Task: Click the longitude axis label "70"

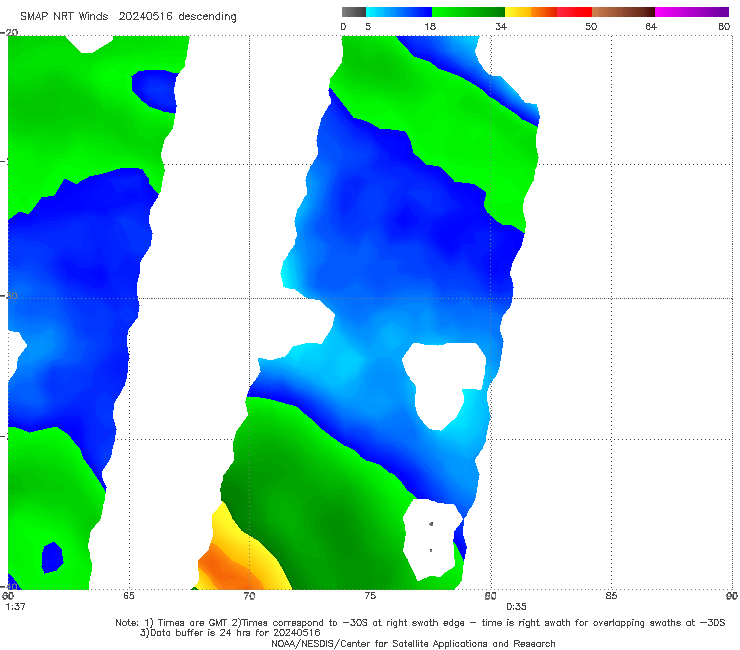Action: pyautogui.click(x=249, y=596)
